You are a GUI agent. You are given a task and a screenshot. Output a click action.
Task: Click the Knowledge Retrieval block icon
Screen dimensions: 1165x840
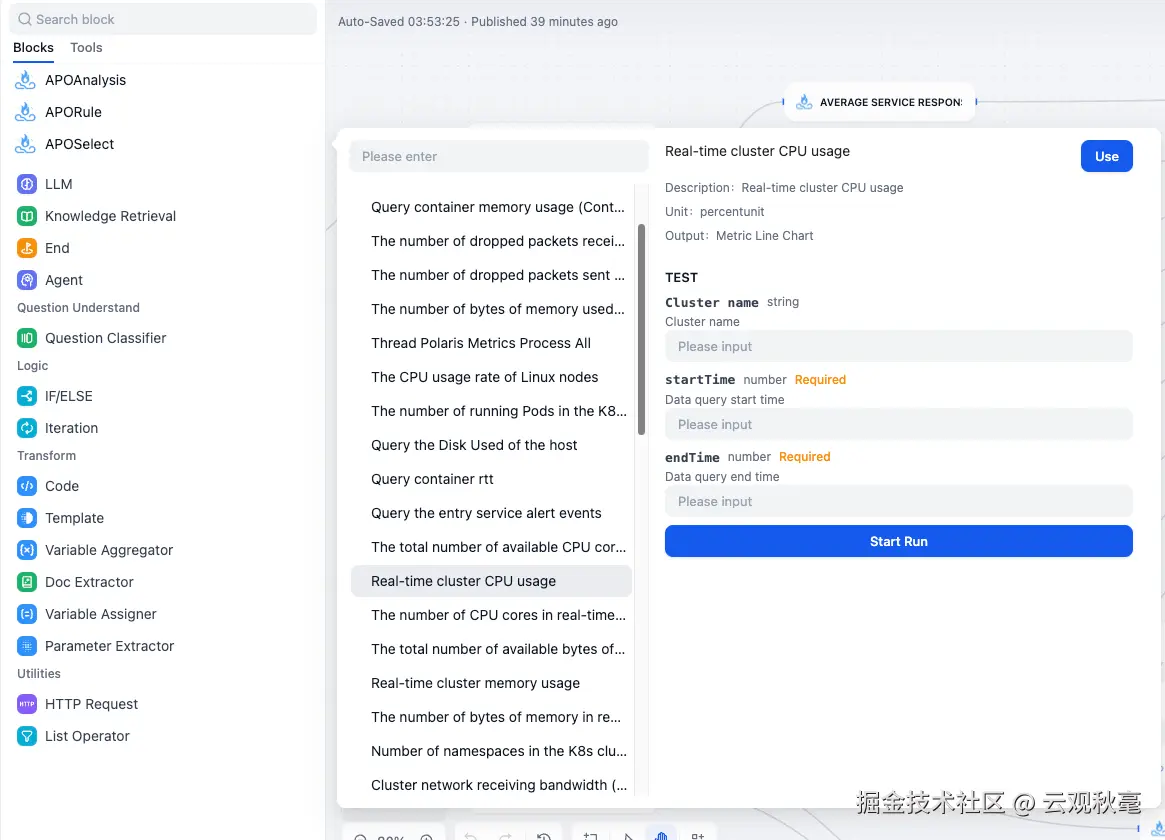click(27, 216)
